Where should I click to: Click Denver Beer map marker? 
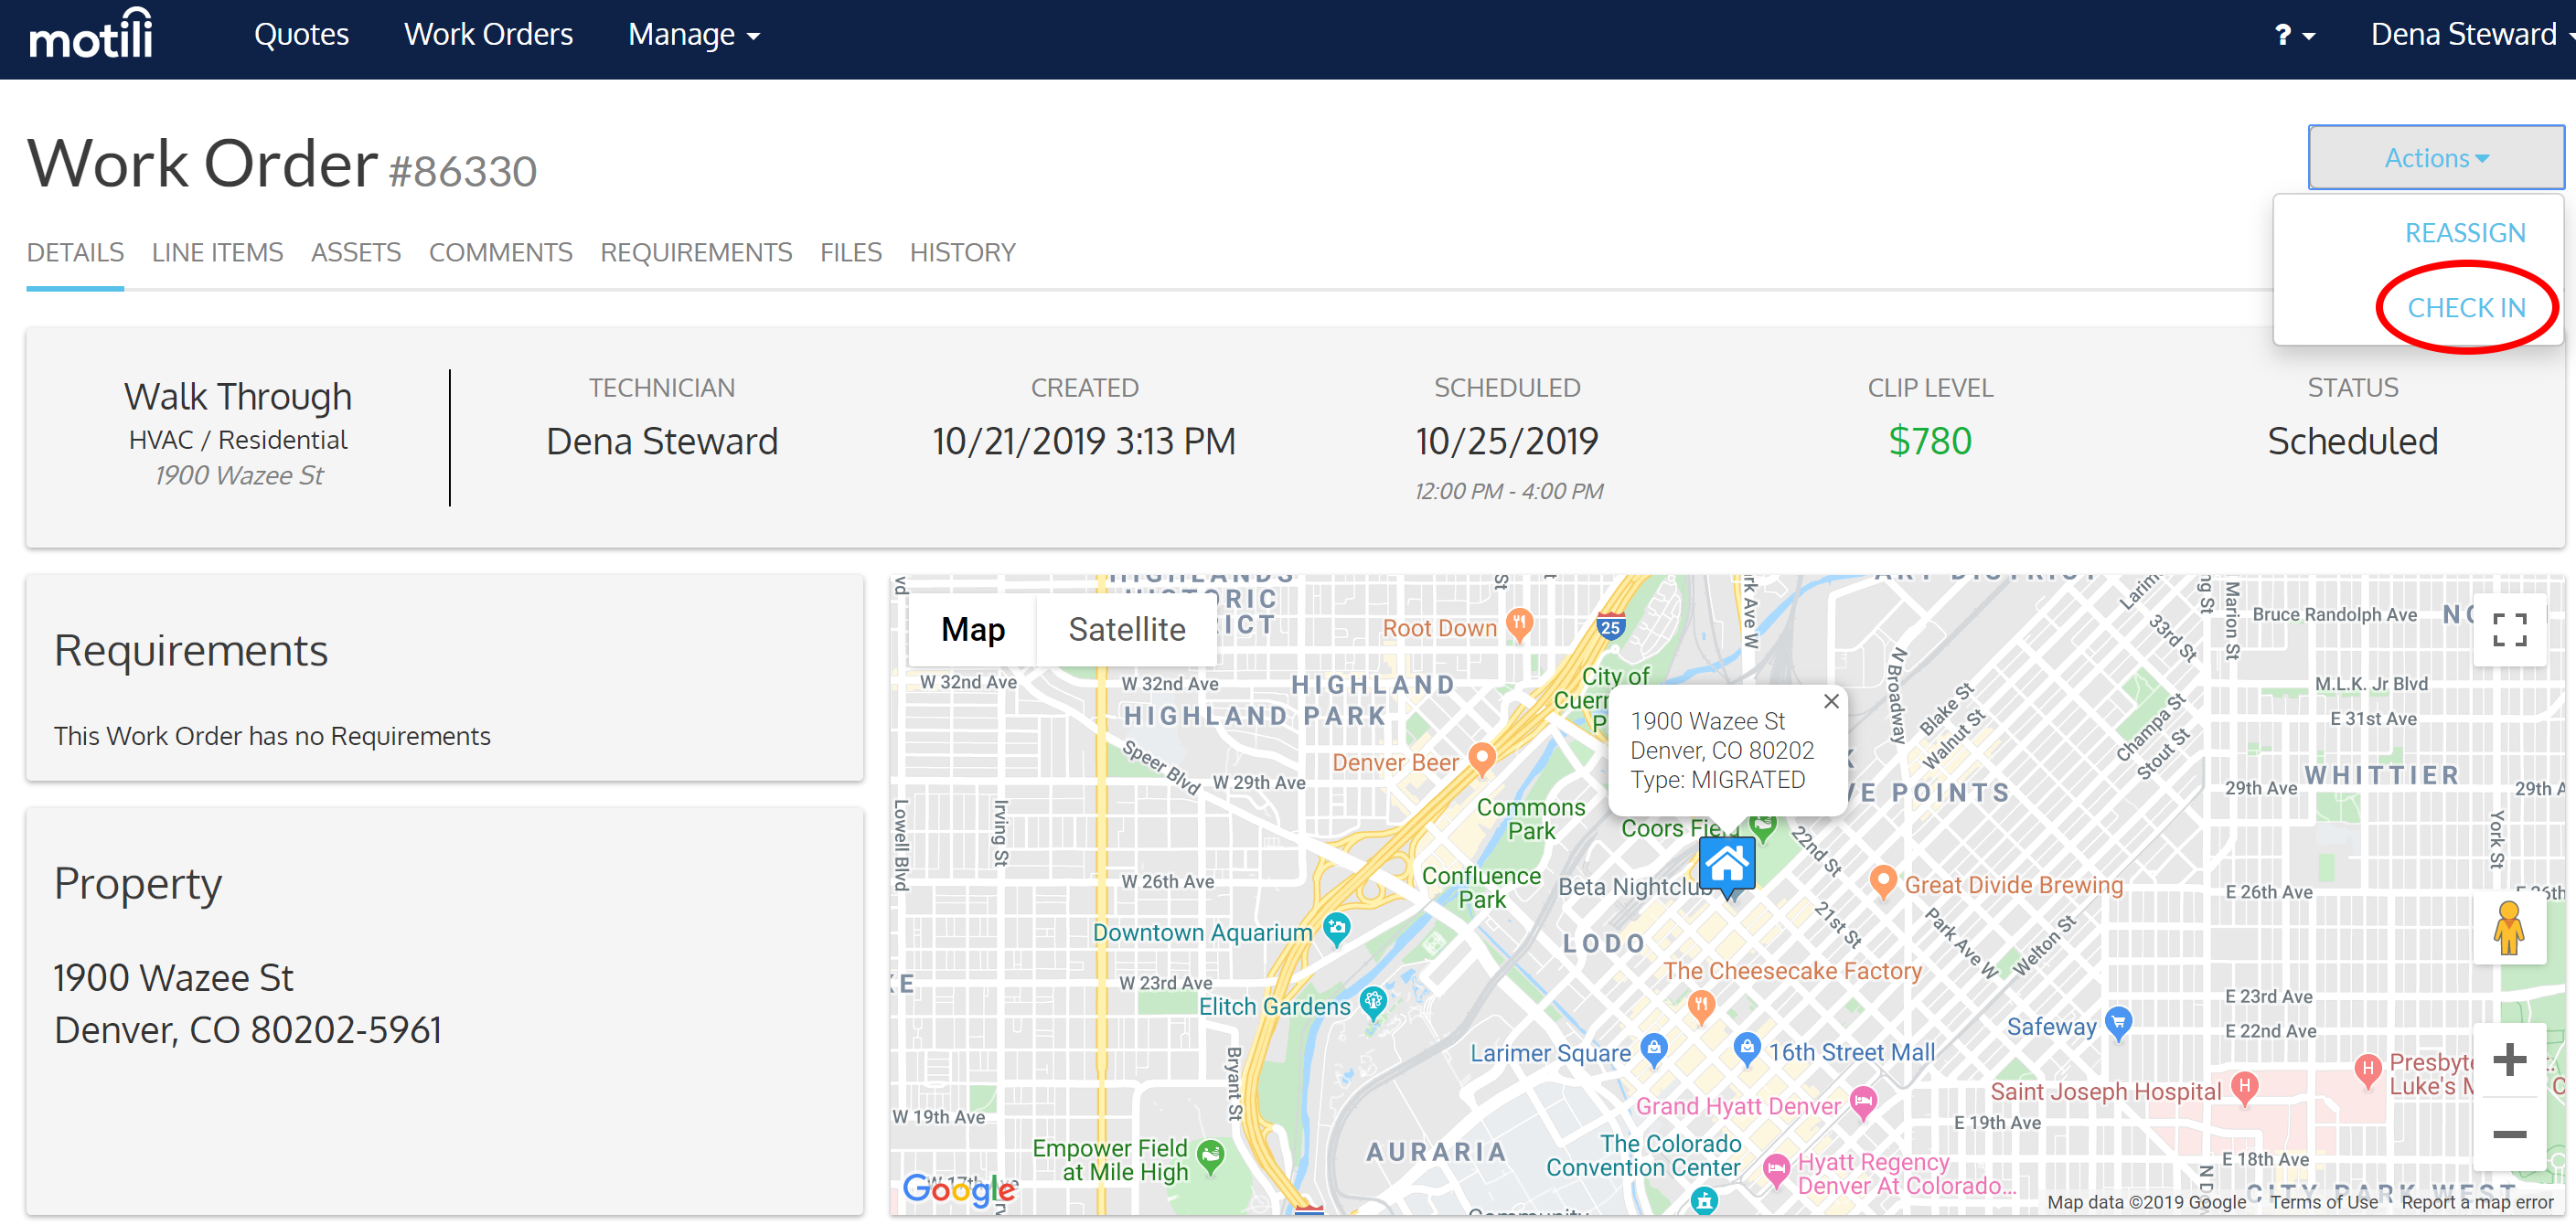click(1481, 759)
